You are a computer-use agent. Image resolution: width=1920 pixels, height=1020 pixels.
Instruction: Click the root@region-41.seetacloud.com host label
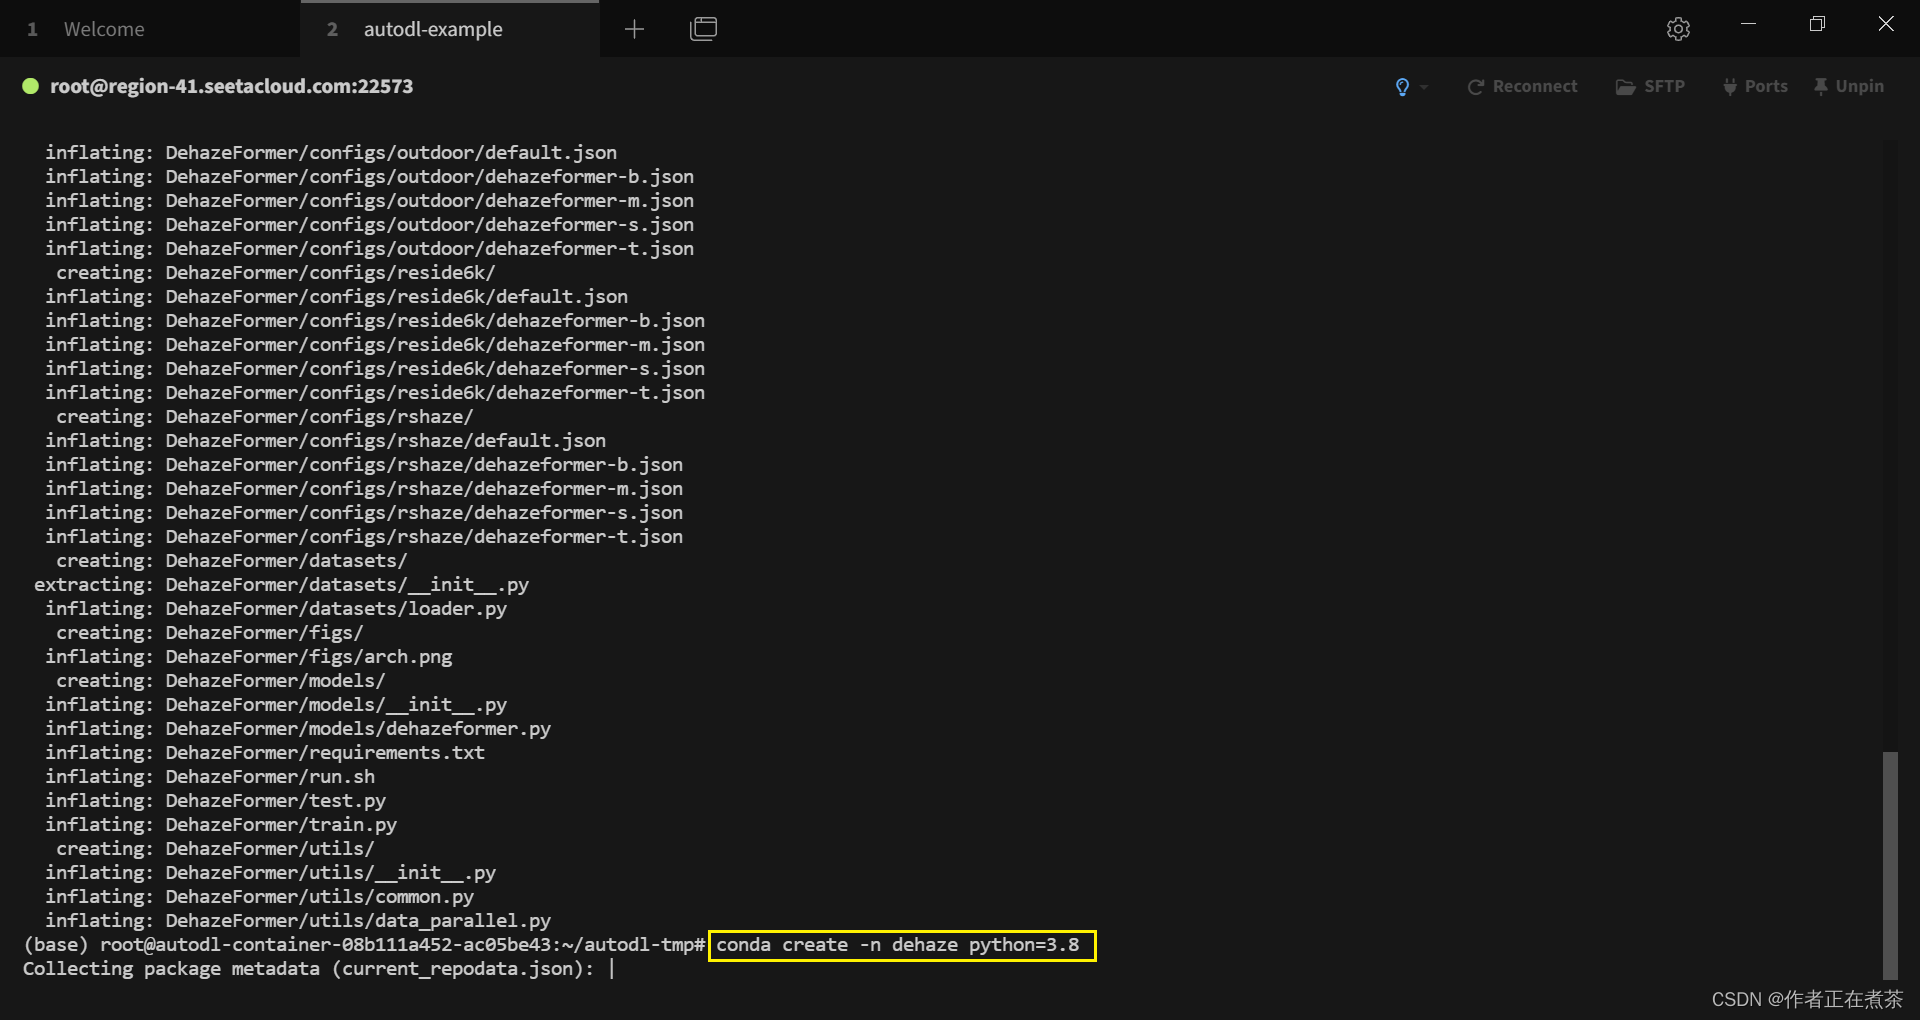coord(231,86)
